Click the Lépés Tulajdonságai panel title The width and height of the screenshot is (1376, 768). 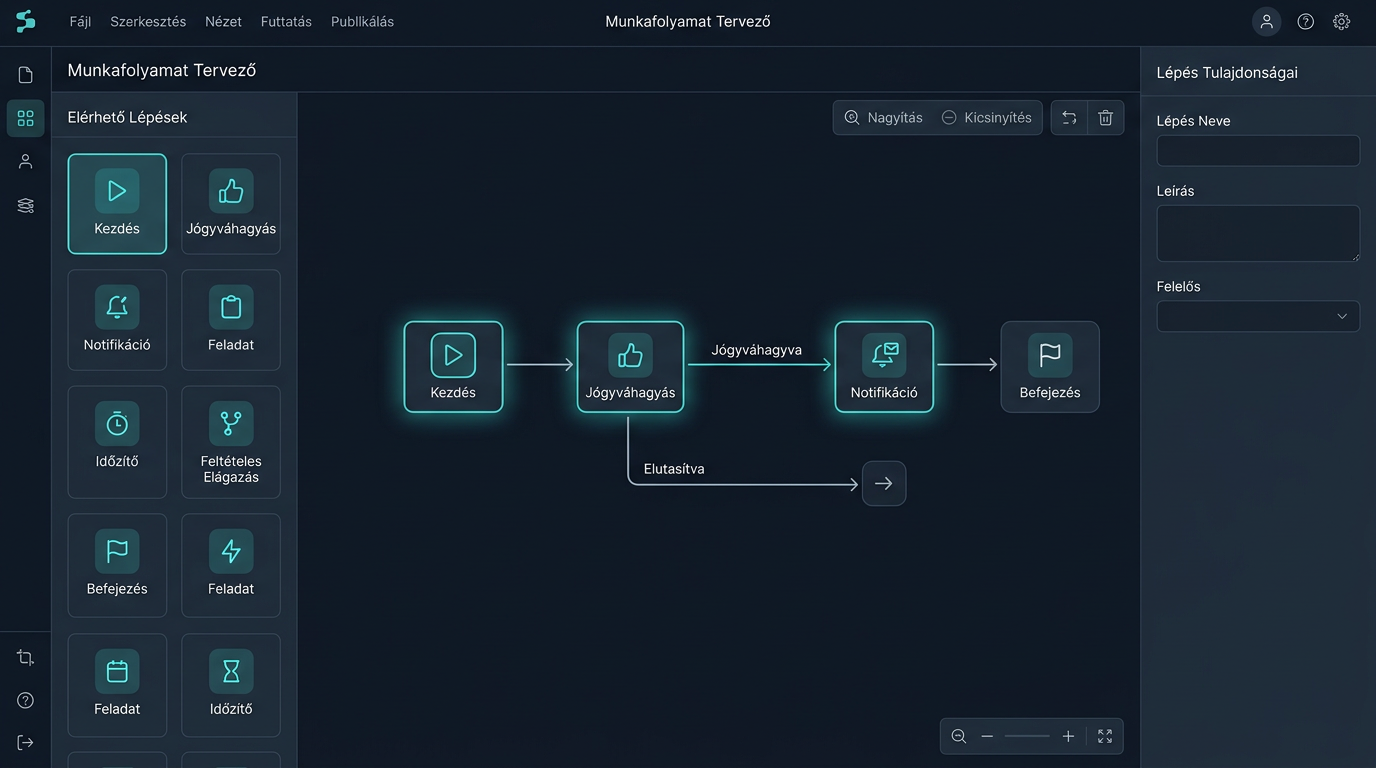[1227, 72]
